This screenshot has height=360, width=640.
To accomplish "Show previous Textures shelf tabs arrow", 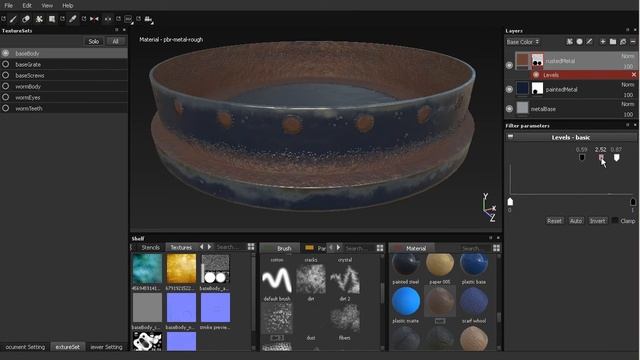I will tap(202, 247).
